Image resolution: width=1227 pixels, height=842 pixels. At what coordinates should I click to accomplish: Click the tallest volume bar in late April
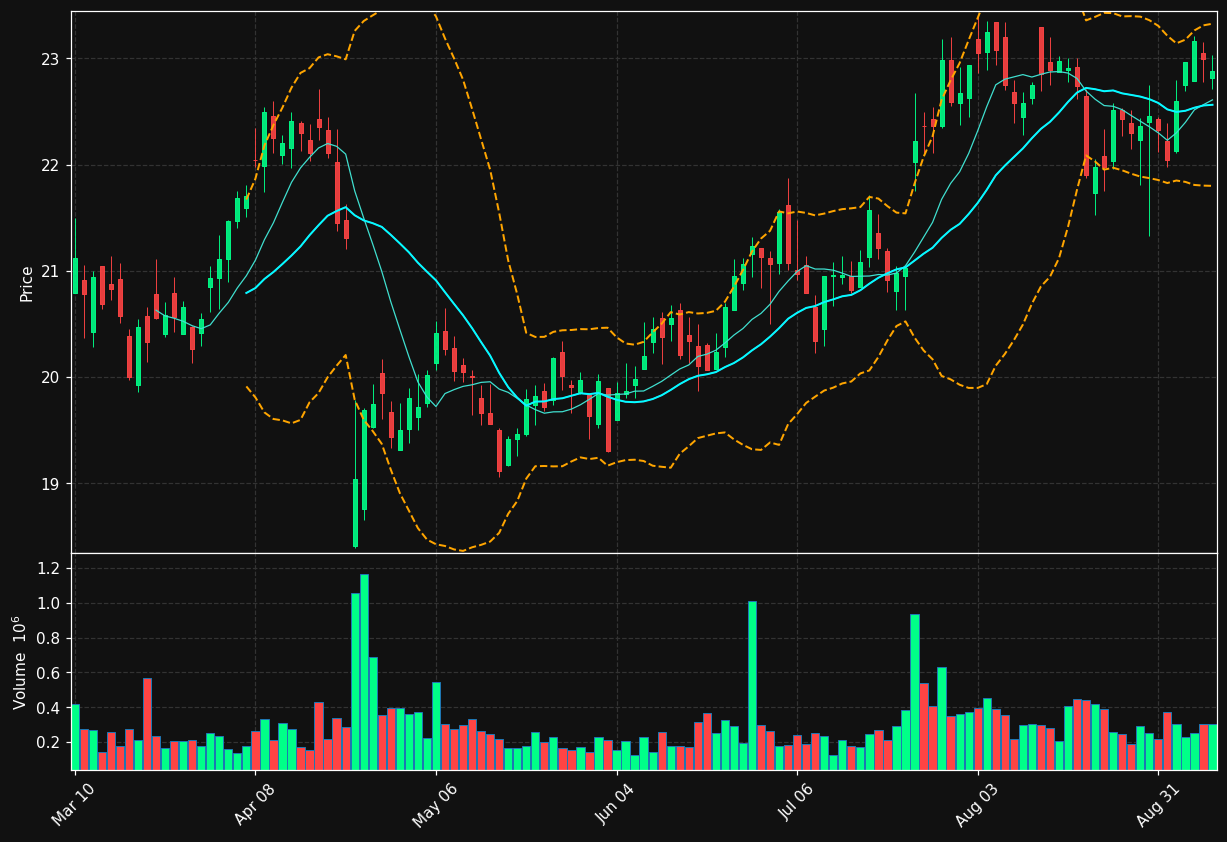click(364, 672)
